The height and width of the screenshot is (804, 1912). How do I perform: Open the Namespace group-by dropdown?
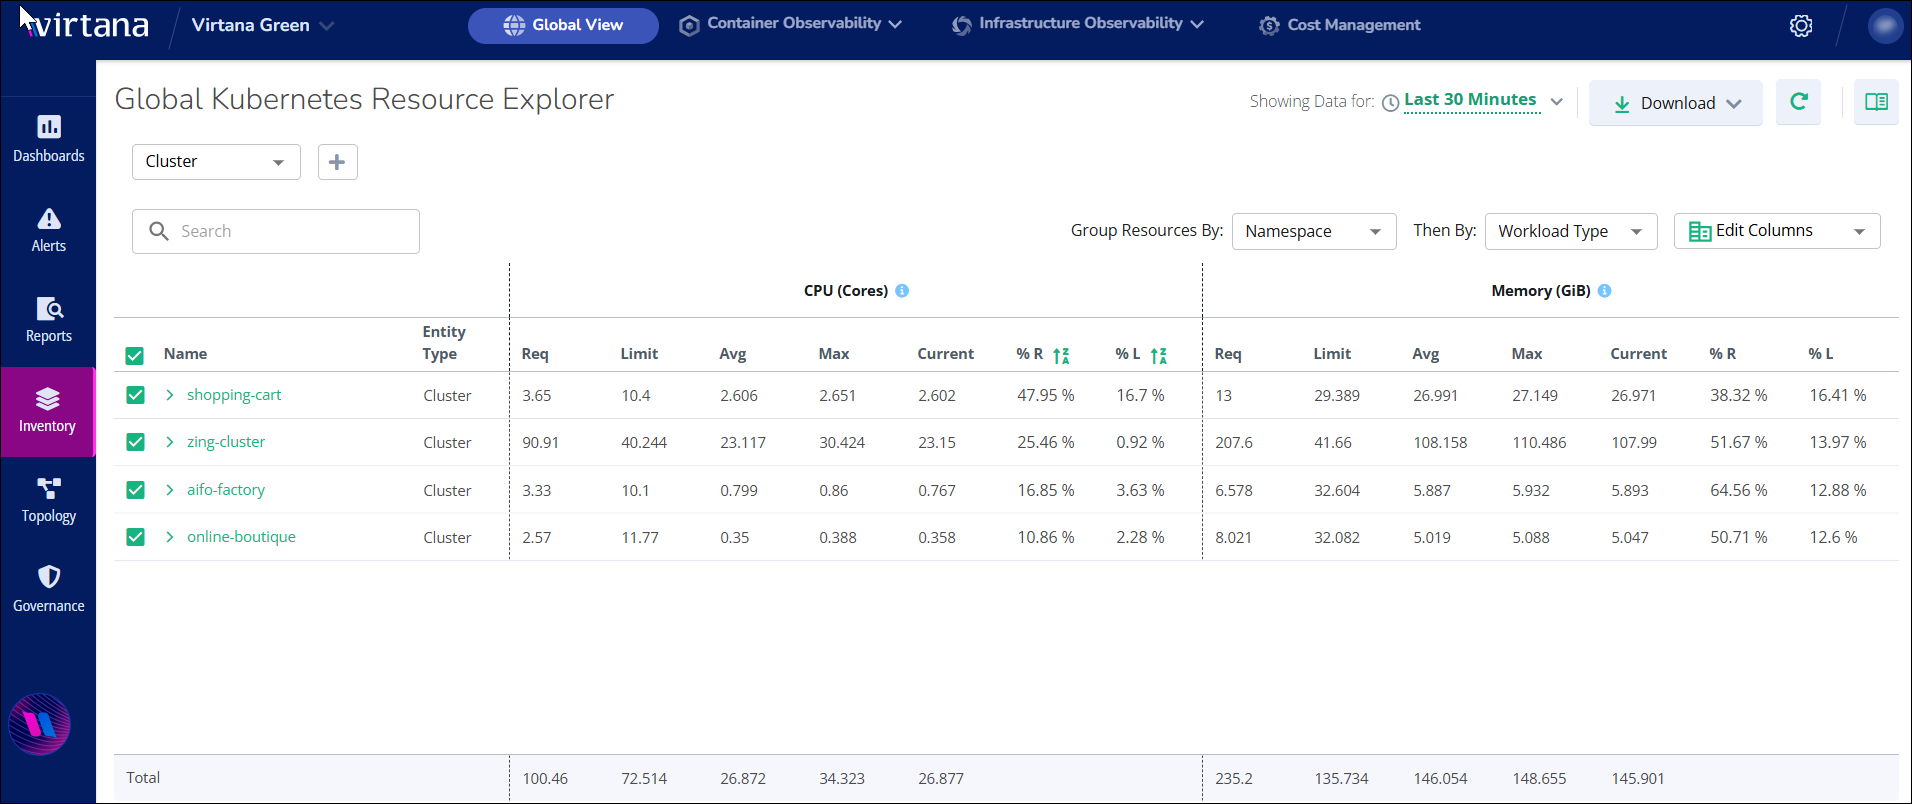(1313, 231)
